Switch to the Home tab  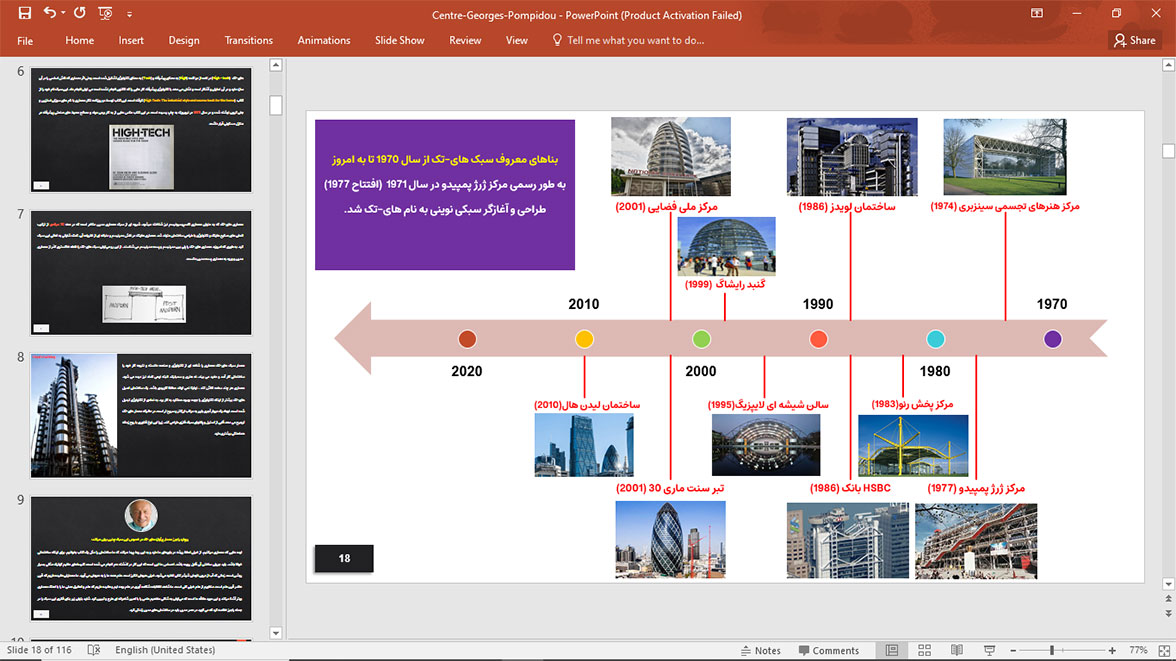(x=80, y=41)
